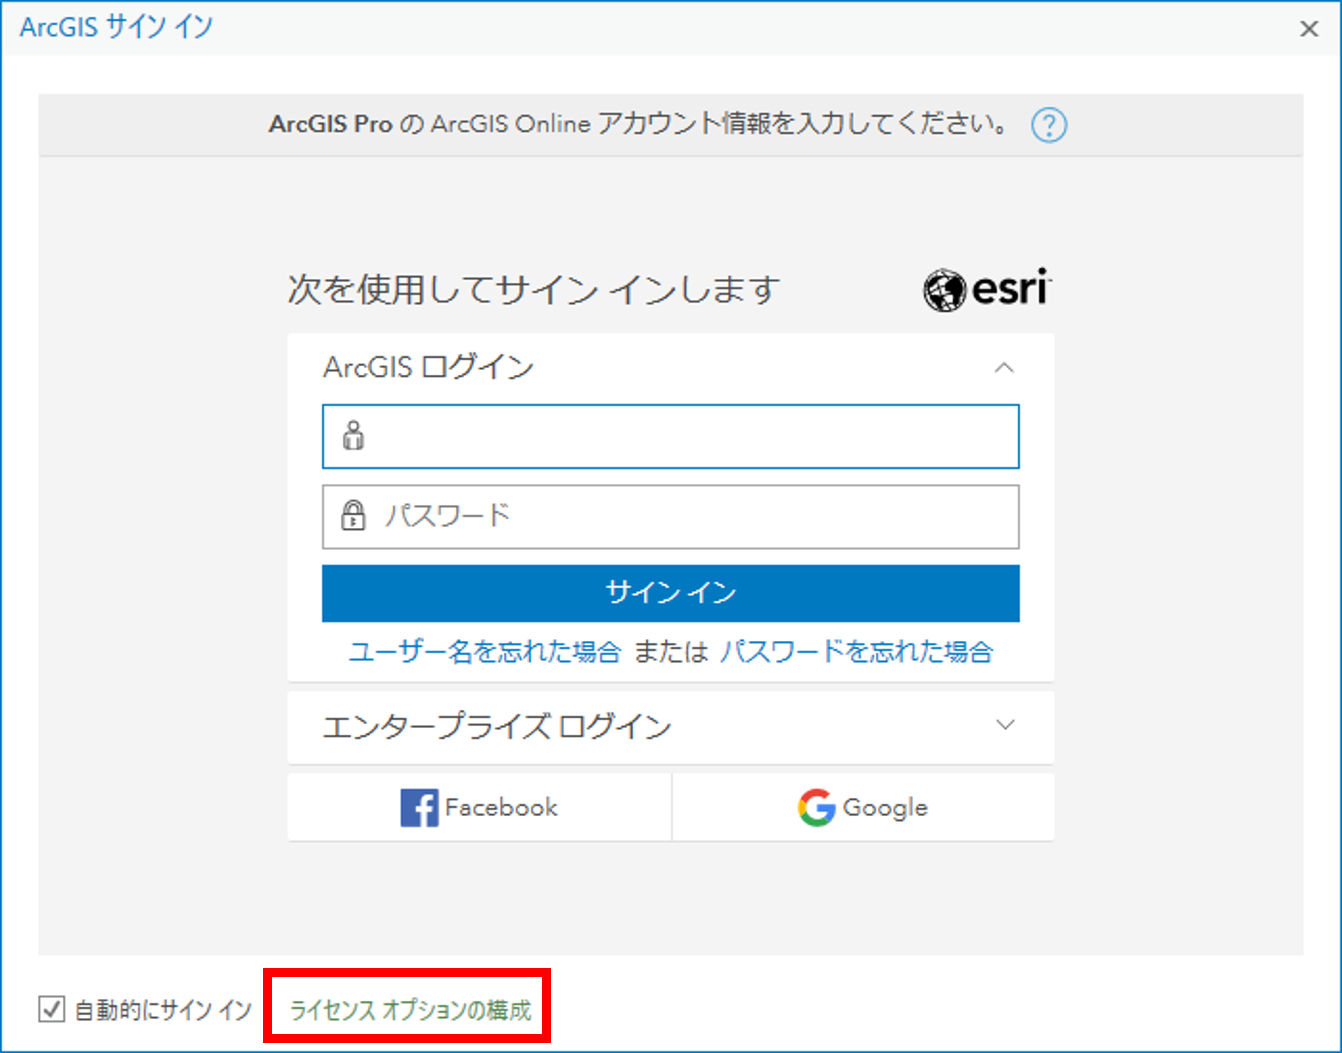Click the username field beside the person icon
Viewport: 1342px width, 1053px height.
click(x=670, y=436)
